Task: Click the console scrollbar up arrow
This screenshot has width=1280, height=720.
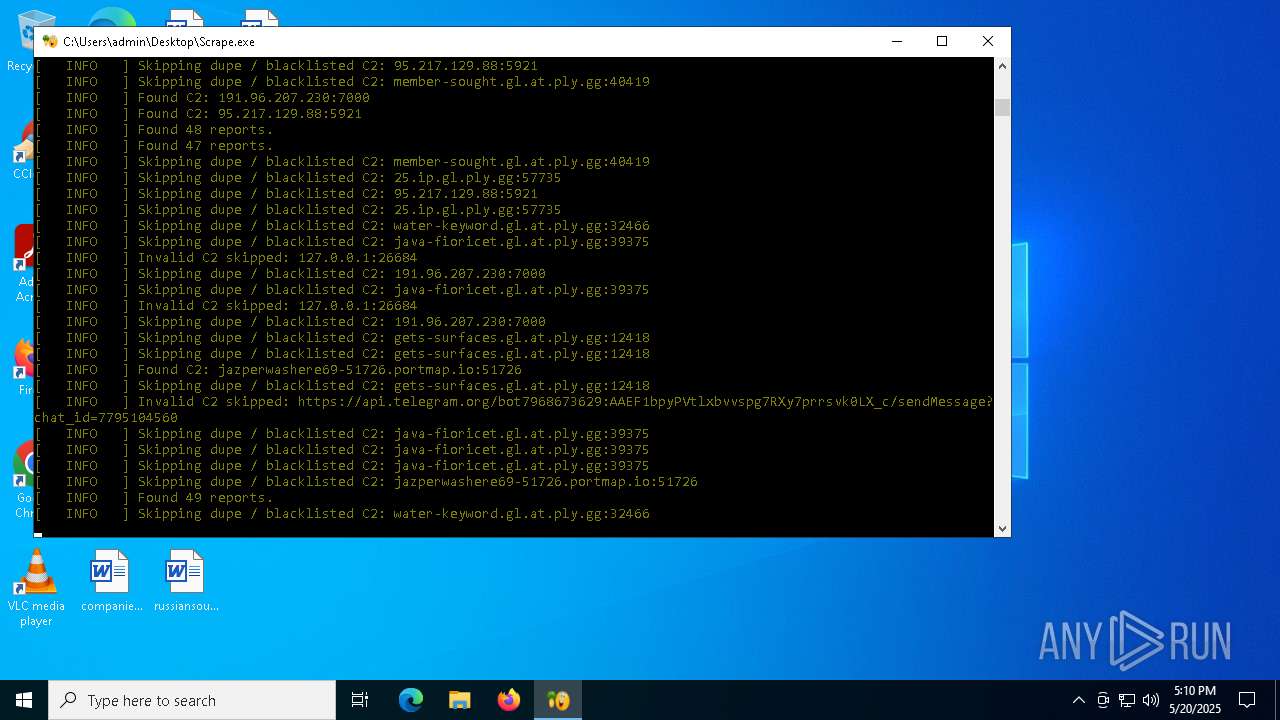Action: click(1002, 66)
